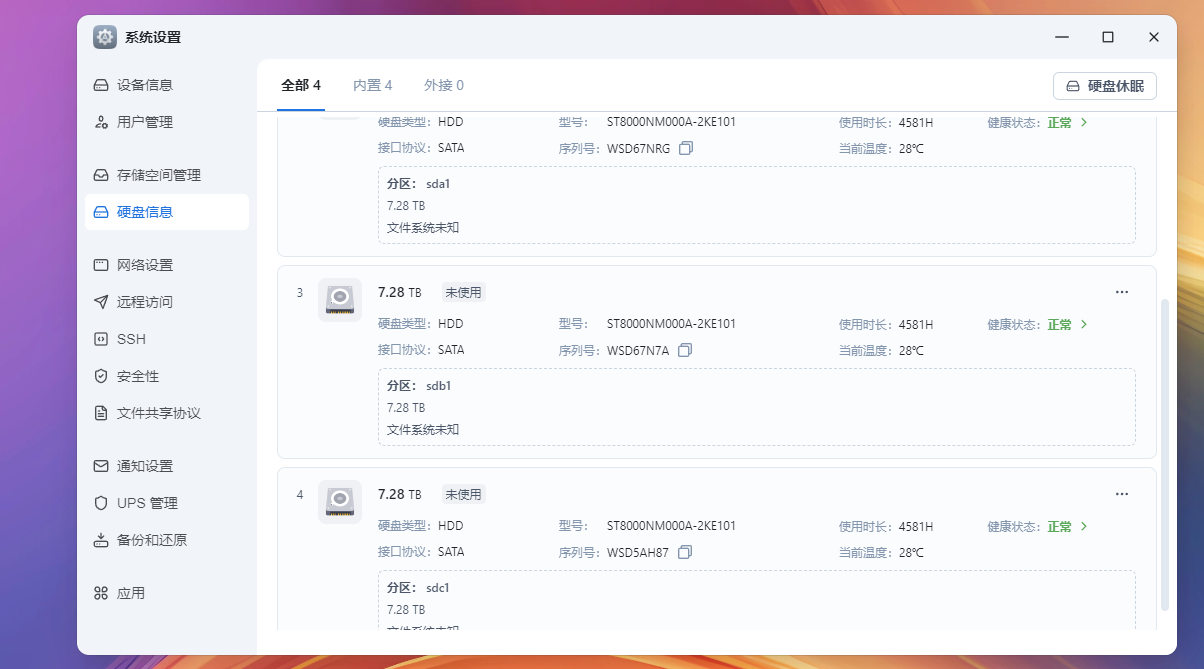Copy serial number WSD67NRG
Image resolution: width=1204 pixels, height=669 pixels.
(x=685, y=148)
